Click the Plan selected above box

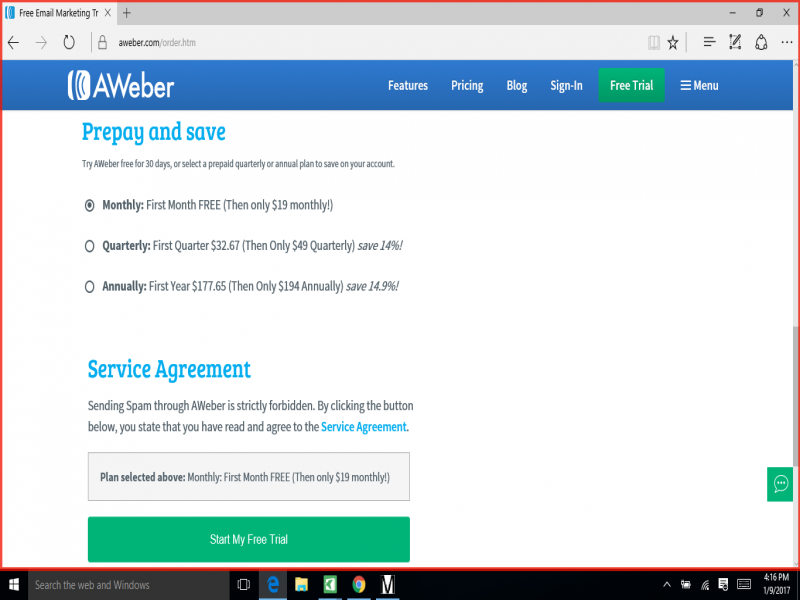(x=248, y=477)
